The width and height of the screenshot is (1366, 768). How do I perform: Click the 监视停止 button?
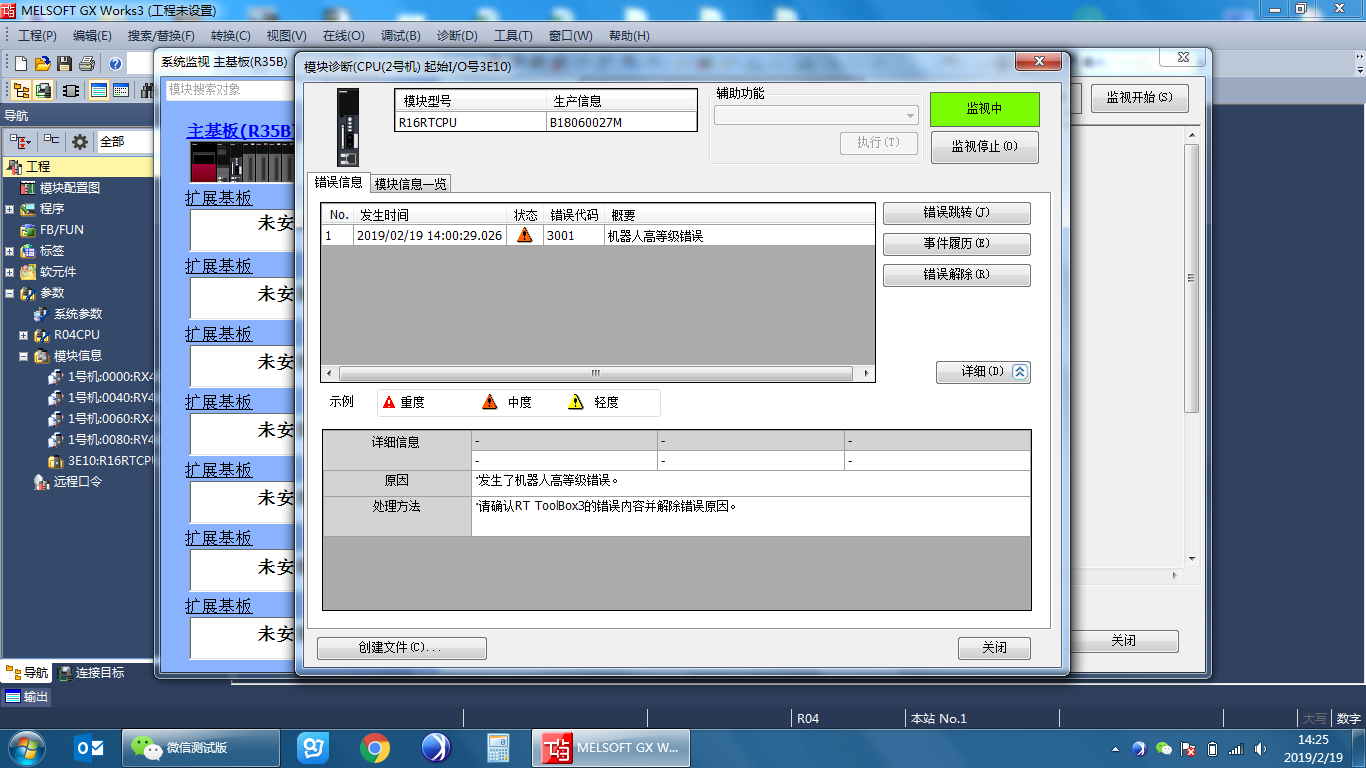coord(984,147)
